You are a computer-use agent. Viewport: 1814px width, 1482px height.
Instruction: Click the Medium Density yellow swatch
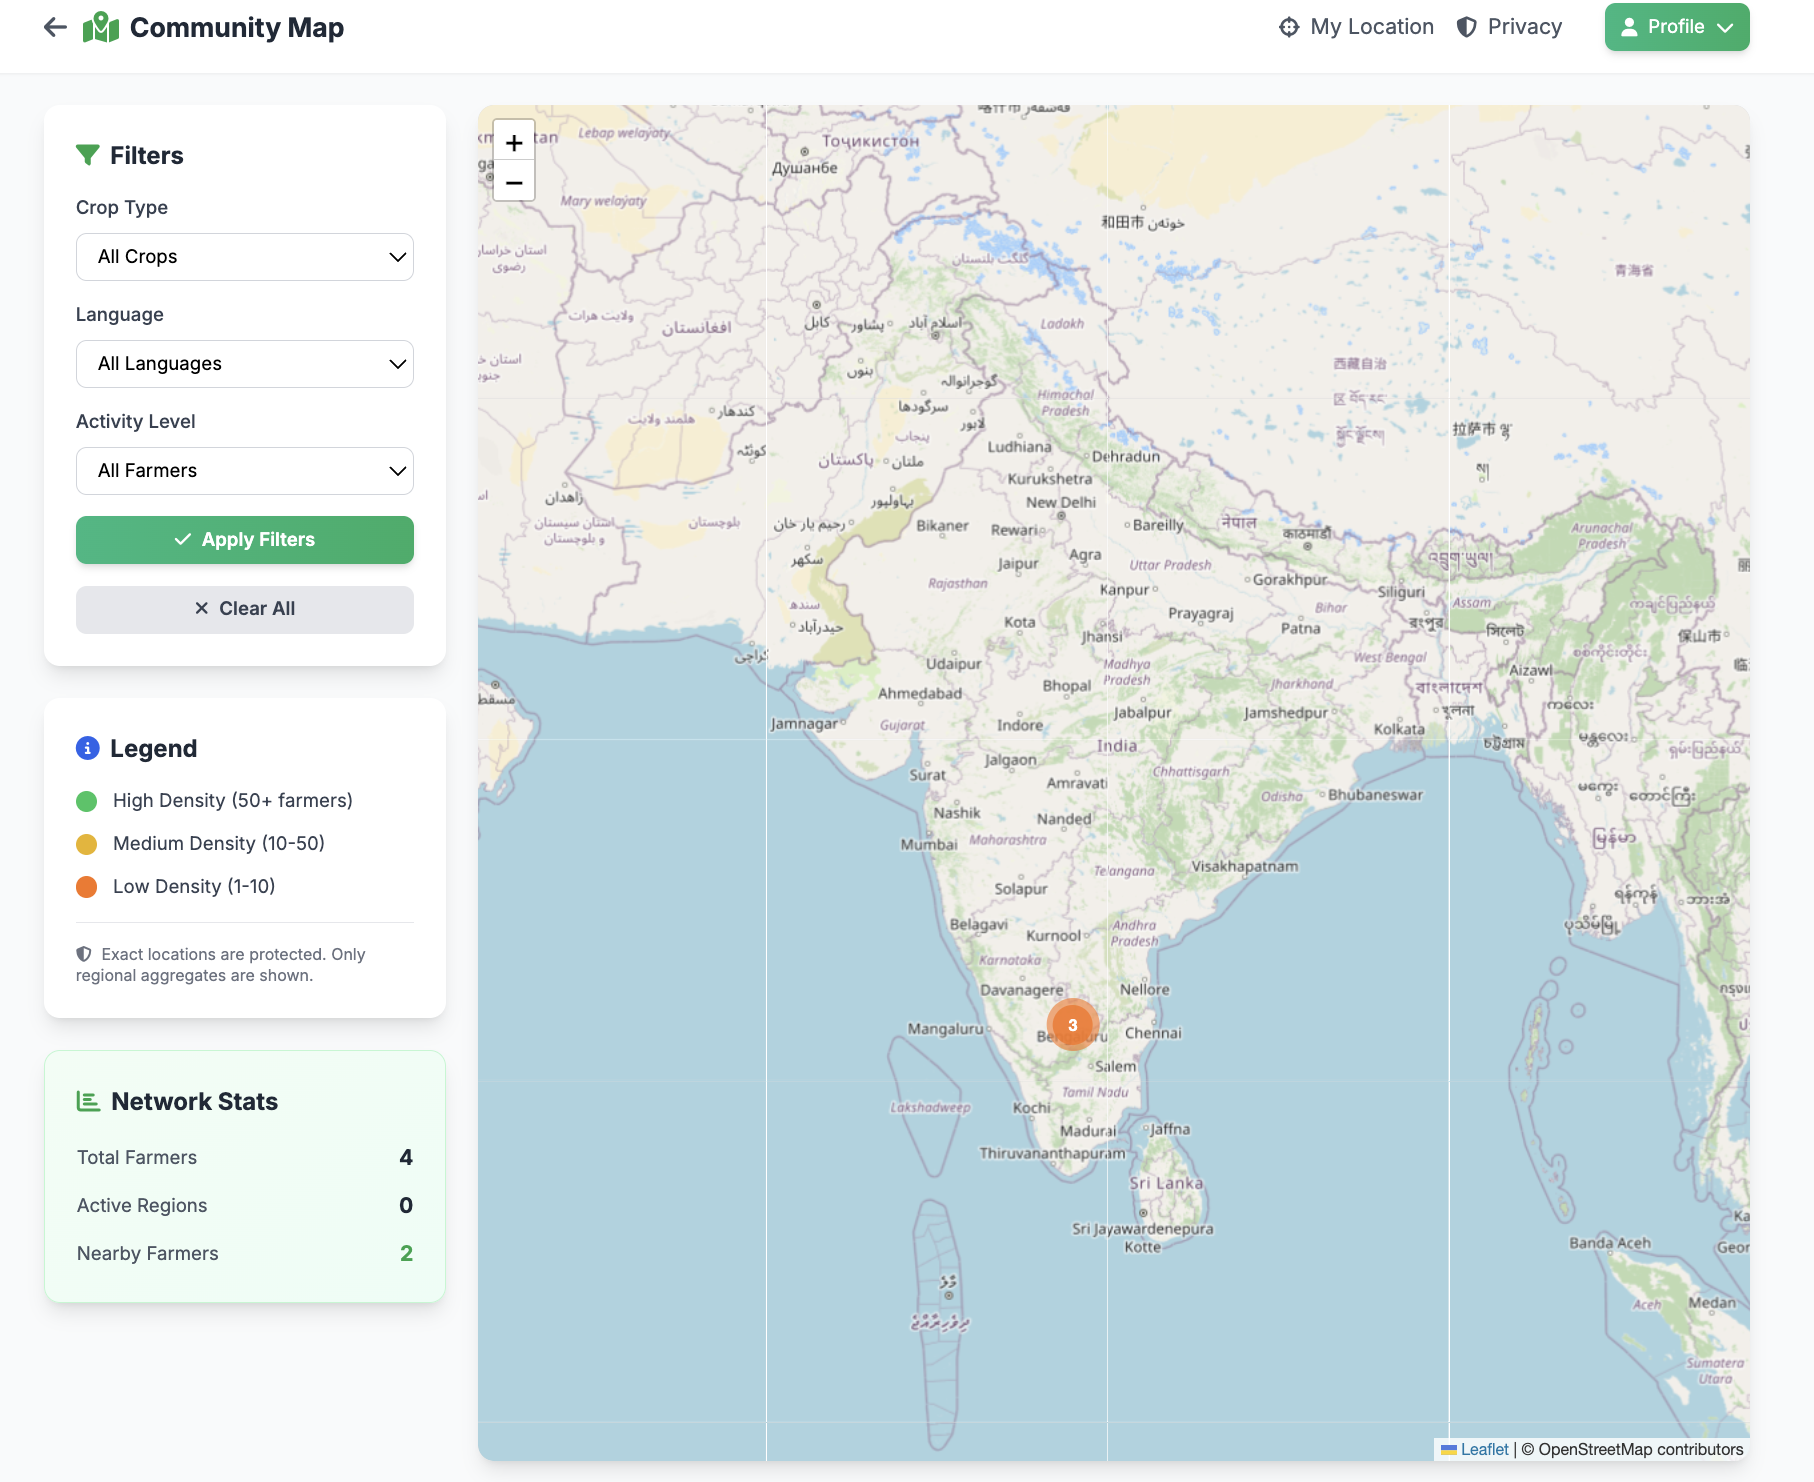87,844
